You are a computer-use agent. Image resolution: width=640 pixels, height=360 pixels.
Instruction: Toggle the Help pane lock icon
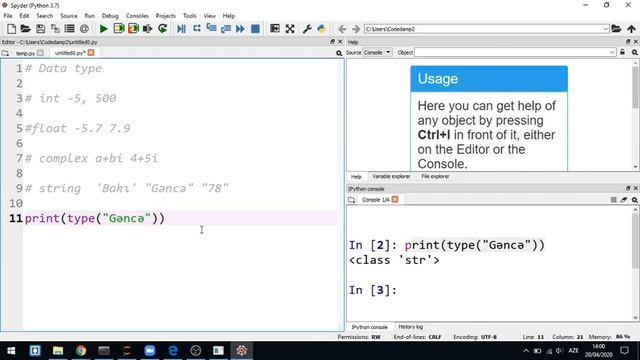coord(622,52)
